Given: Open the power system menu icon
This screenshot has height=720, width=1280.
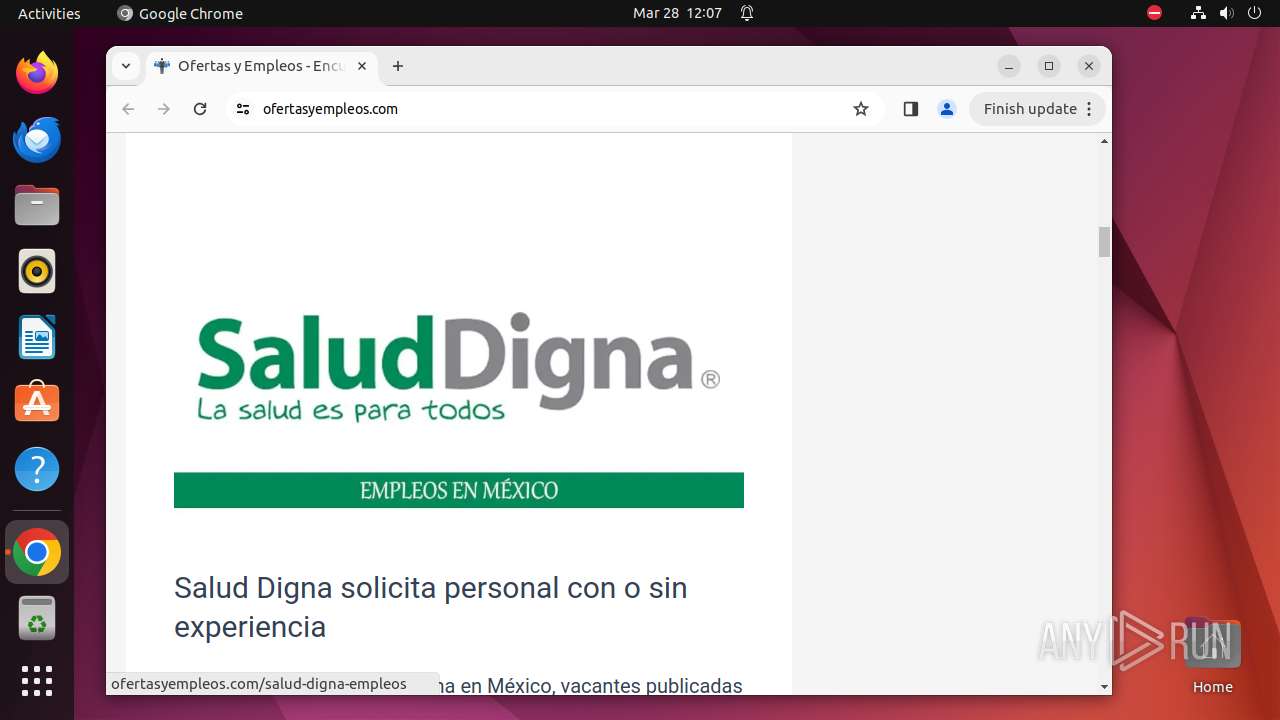Looking at the screenshot, I should (1255, 13).
